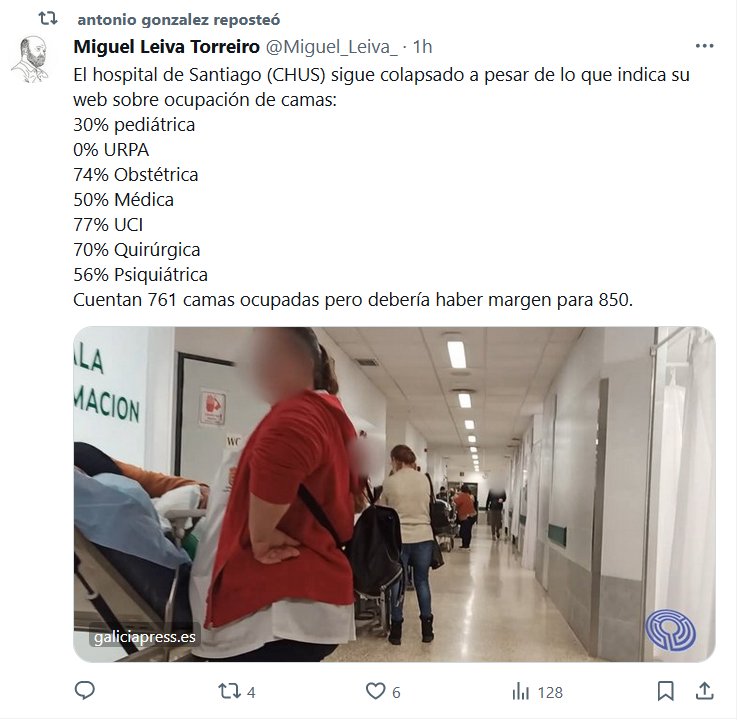Click the share upload icon
The image size is (740, 720).
pos(704,692)
